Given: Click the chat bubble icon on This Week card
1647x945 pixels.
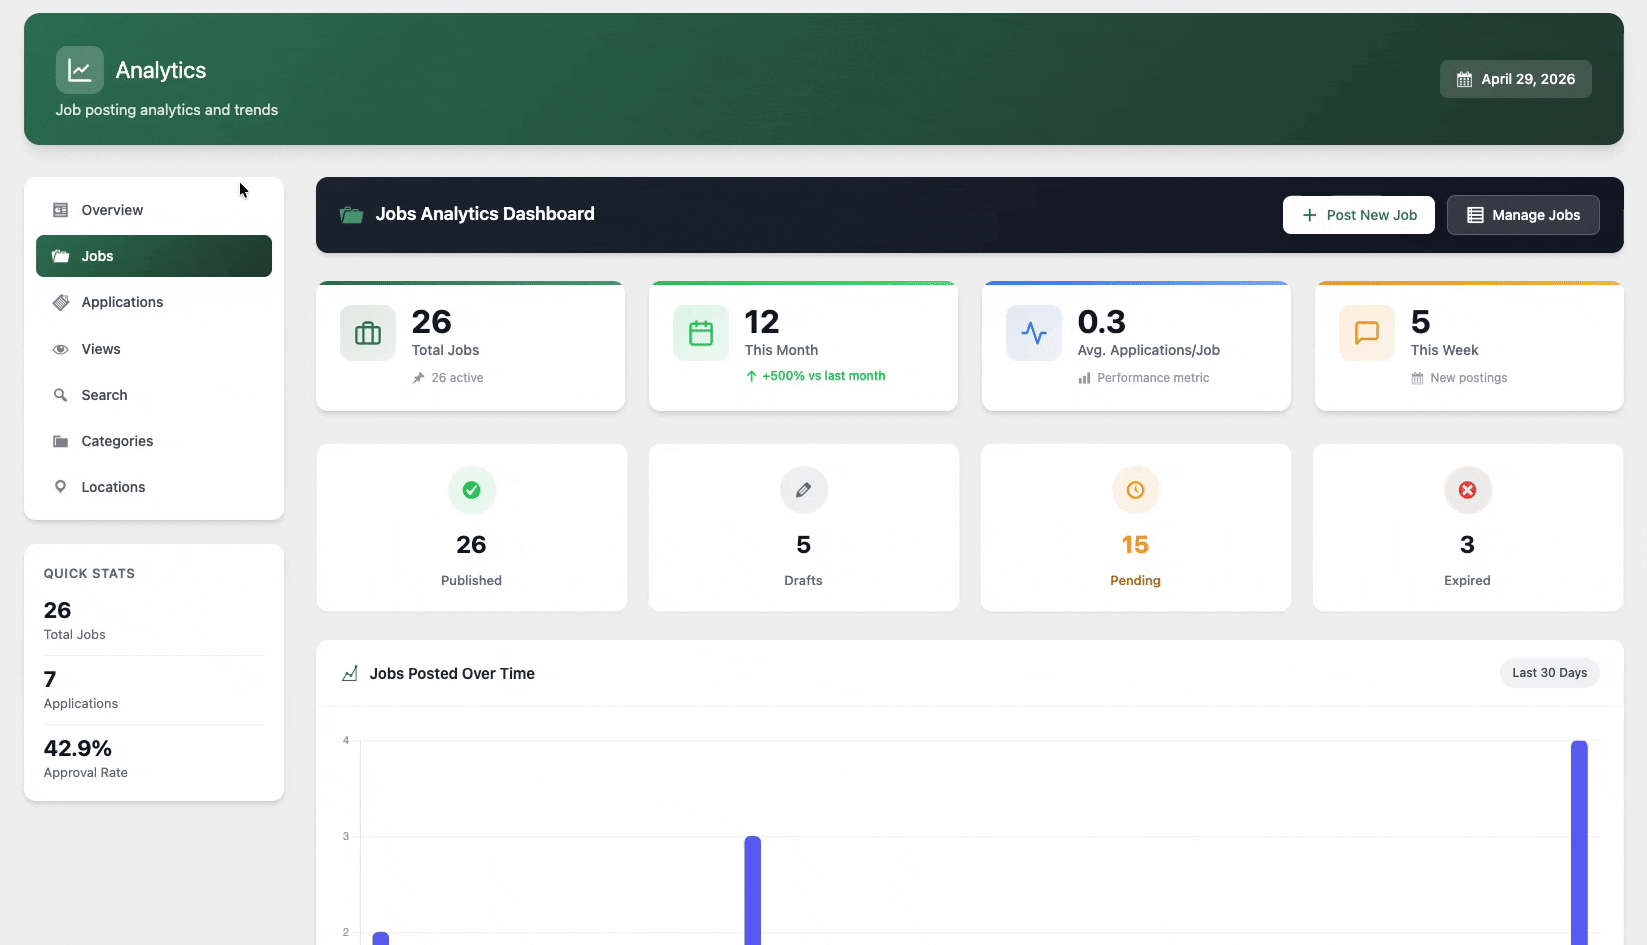Looking at the screenshot, I should (1366, 333).
